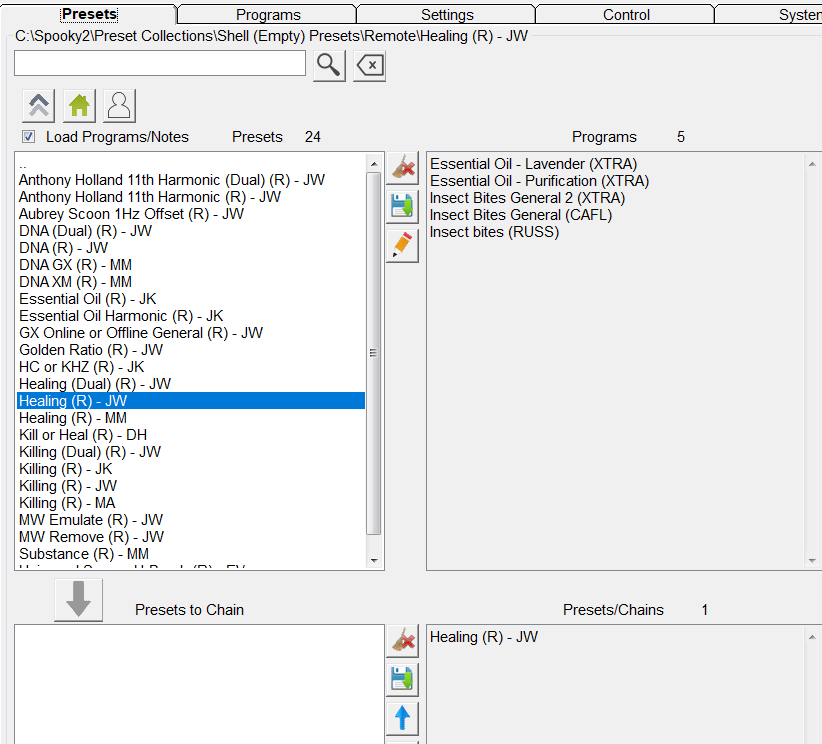Toggle Load Programs/Notes checkbox
The width and height of the screenshot is (822, 744).
pos(29,137)
